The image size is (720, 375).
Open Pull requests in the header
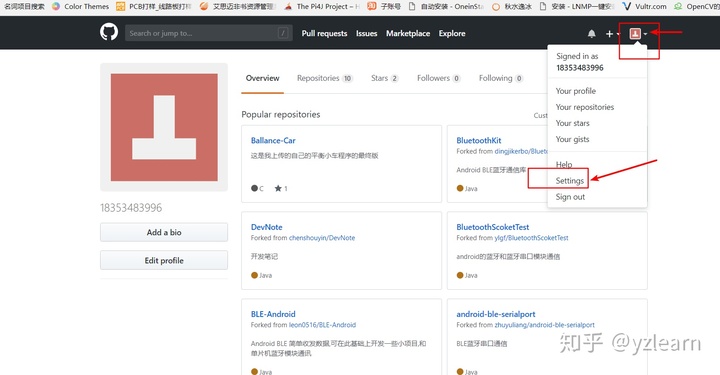point(324,34)
